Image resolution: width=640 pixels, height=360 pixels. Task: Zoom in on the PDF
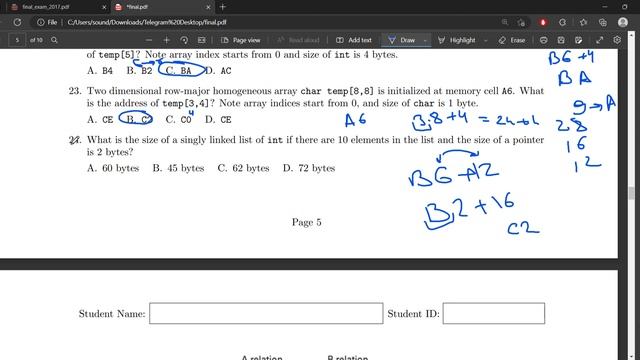[166, 40]
